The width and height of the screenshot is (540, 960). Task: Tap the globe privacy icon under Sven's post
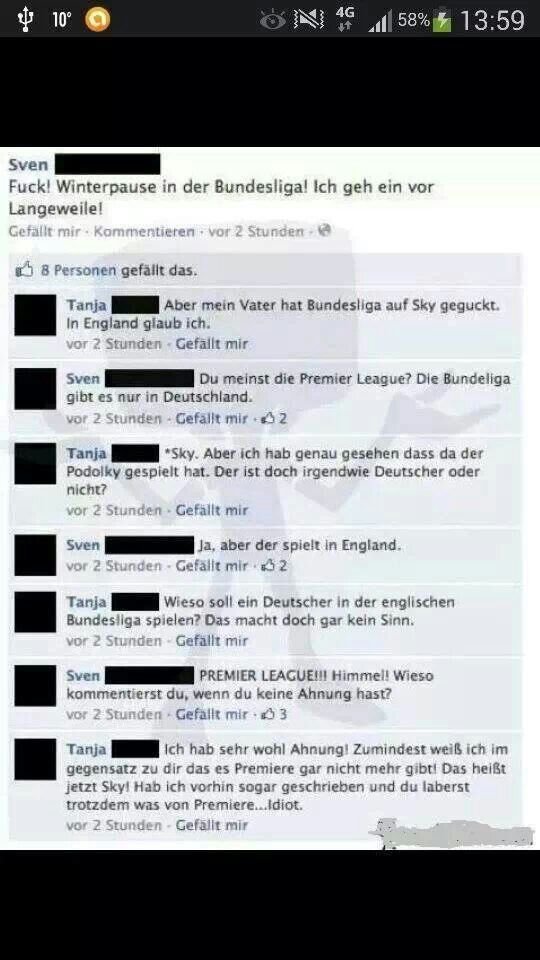click(x=325, y=231)
